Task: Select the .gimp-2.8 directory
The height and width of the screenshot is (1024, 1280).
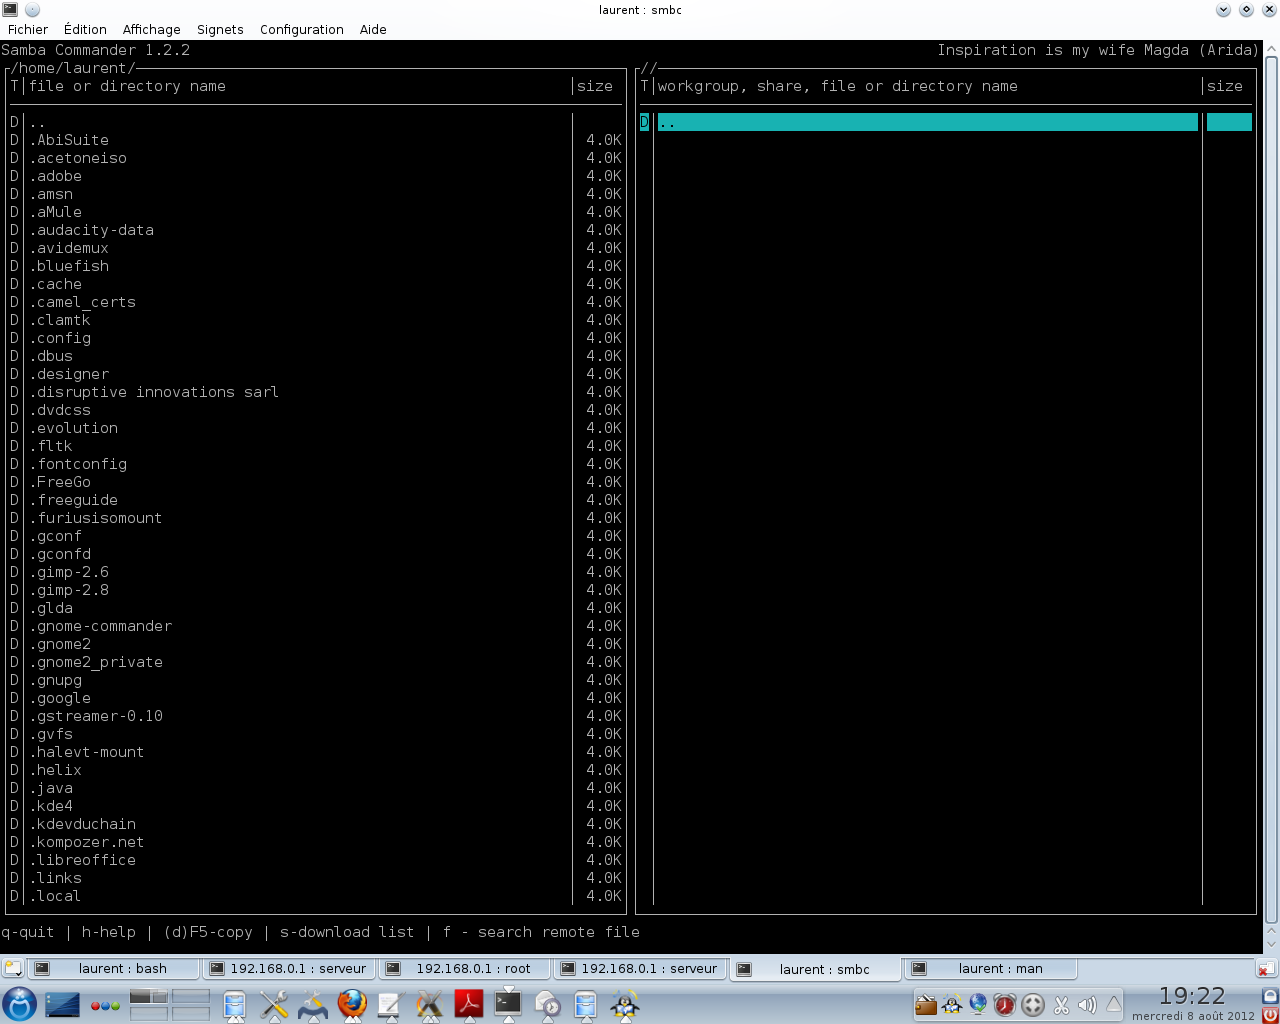Action: pyautogui.click(x=316, y=590)
